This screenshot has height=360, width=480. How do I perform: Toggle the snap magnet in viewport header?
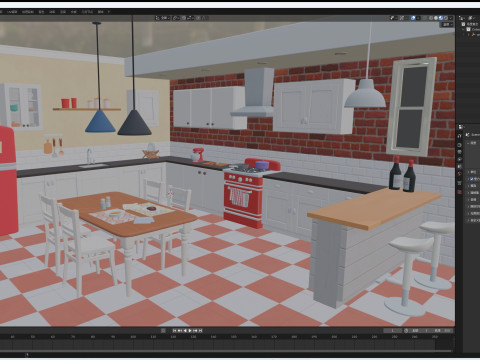coord(184,18)
